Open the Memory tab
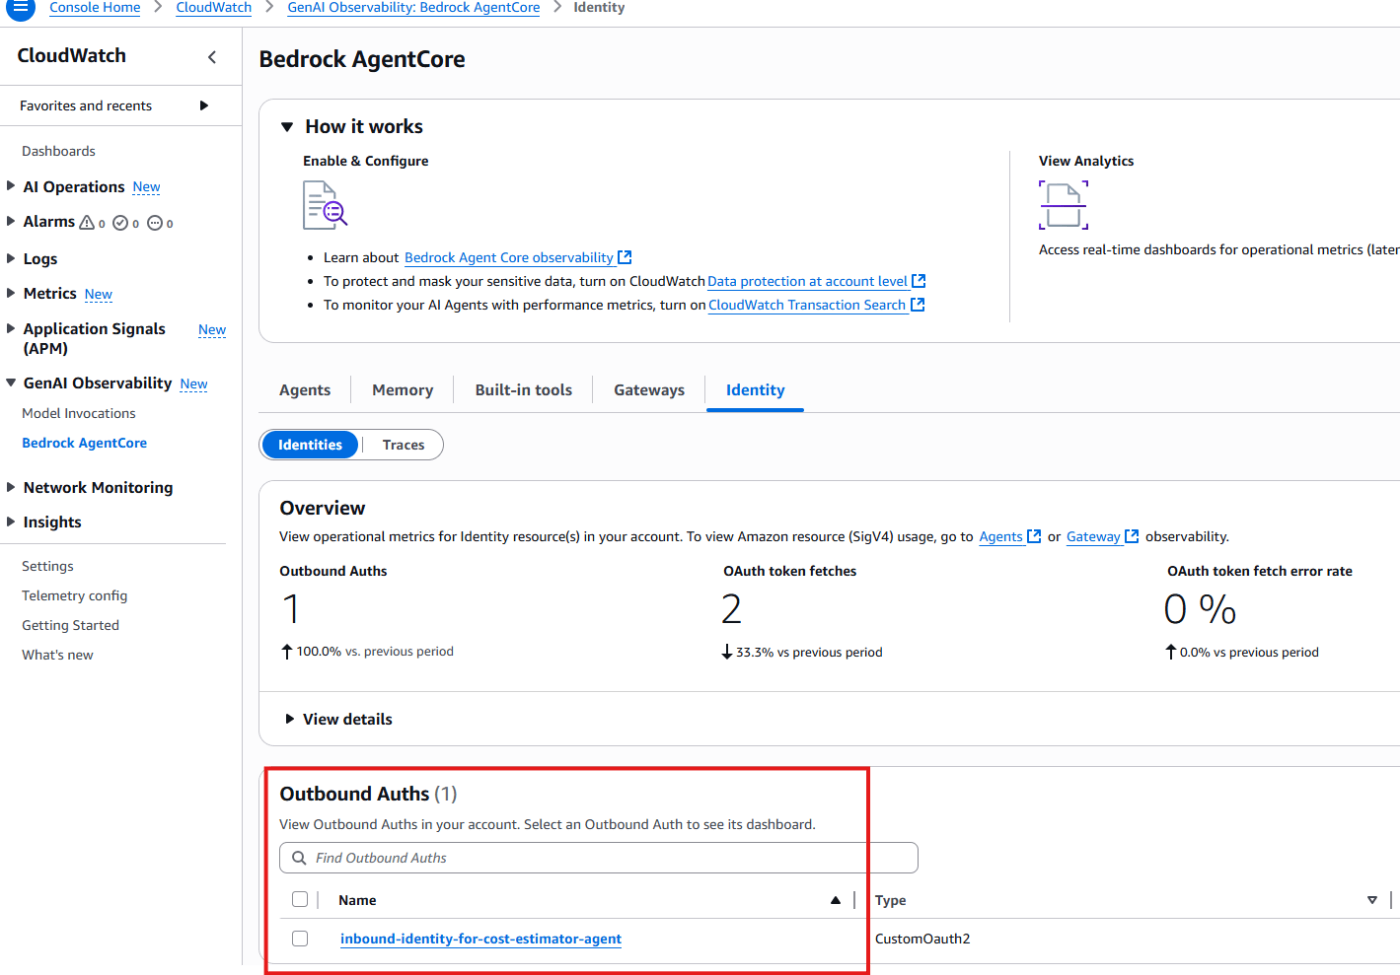Viewport: 1400px width, 975px height. click(403, 390)
